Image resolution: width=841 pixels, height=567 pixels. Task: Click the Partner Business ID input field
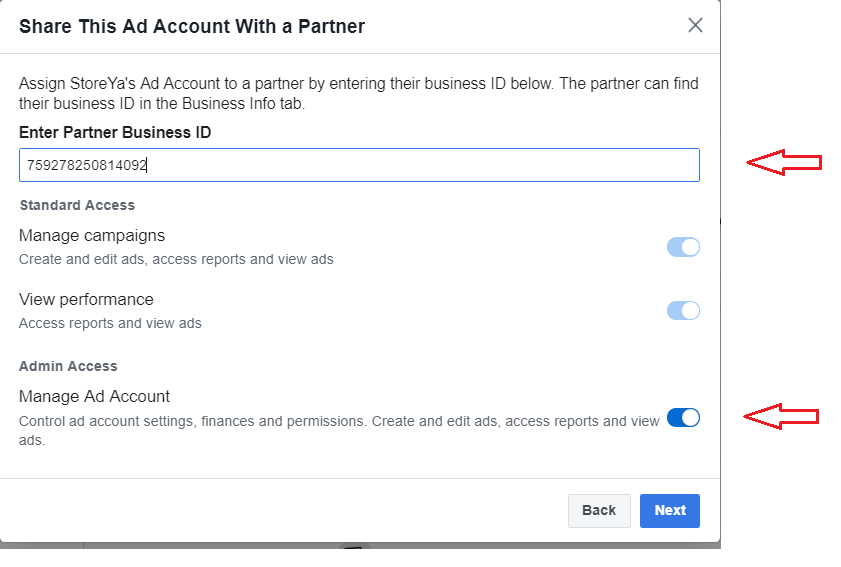[x=358, y=165]
